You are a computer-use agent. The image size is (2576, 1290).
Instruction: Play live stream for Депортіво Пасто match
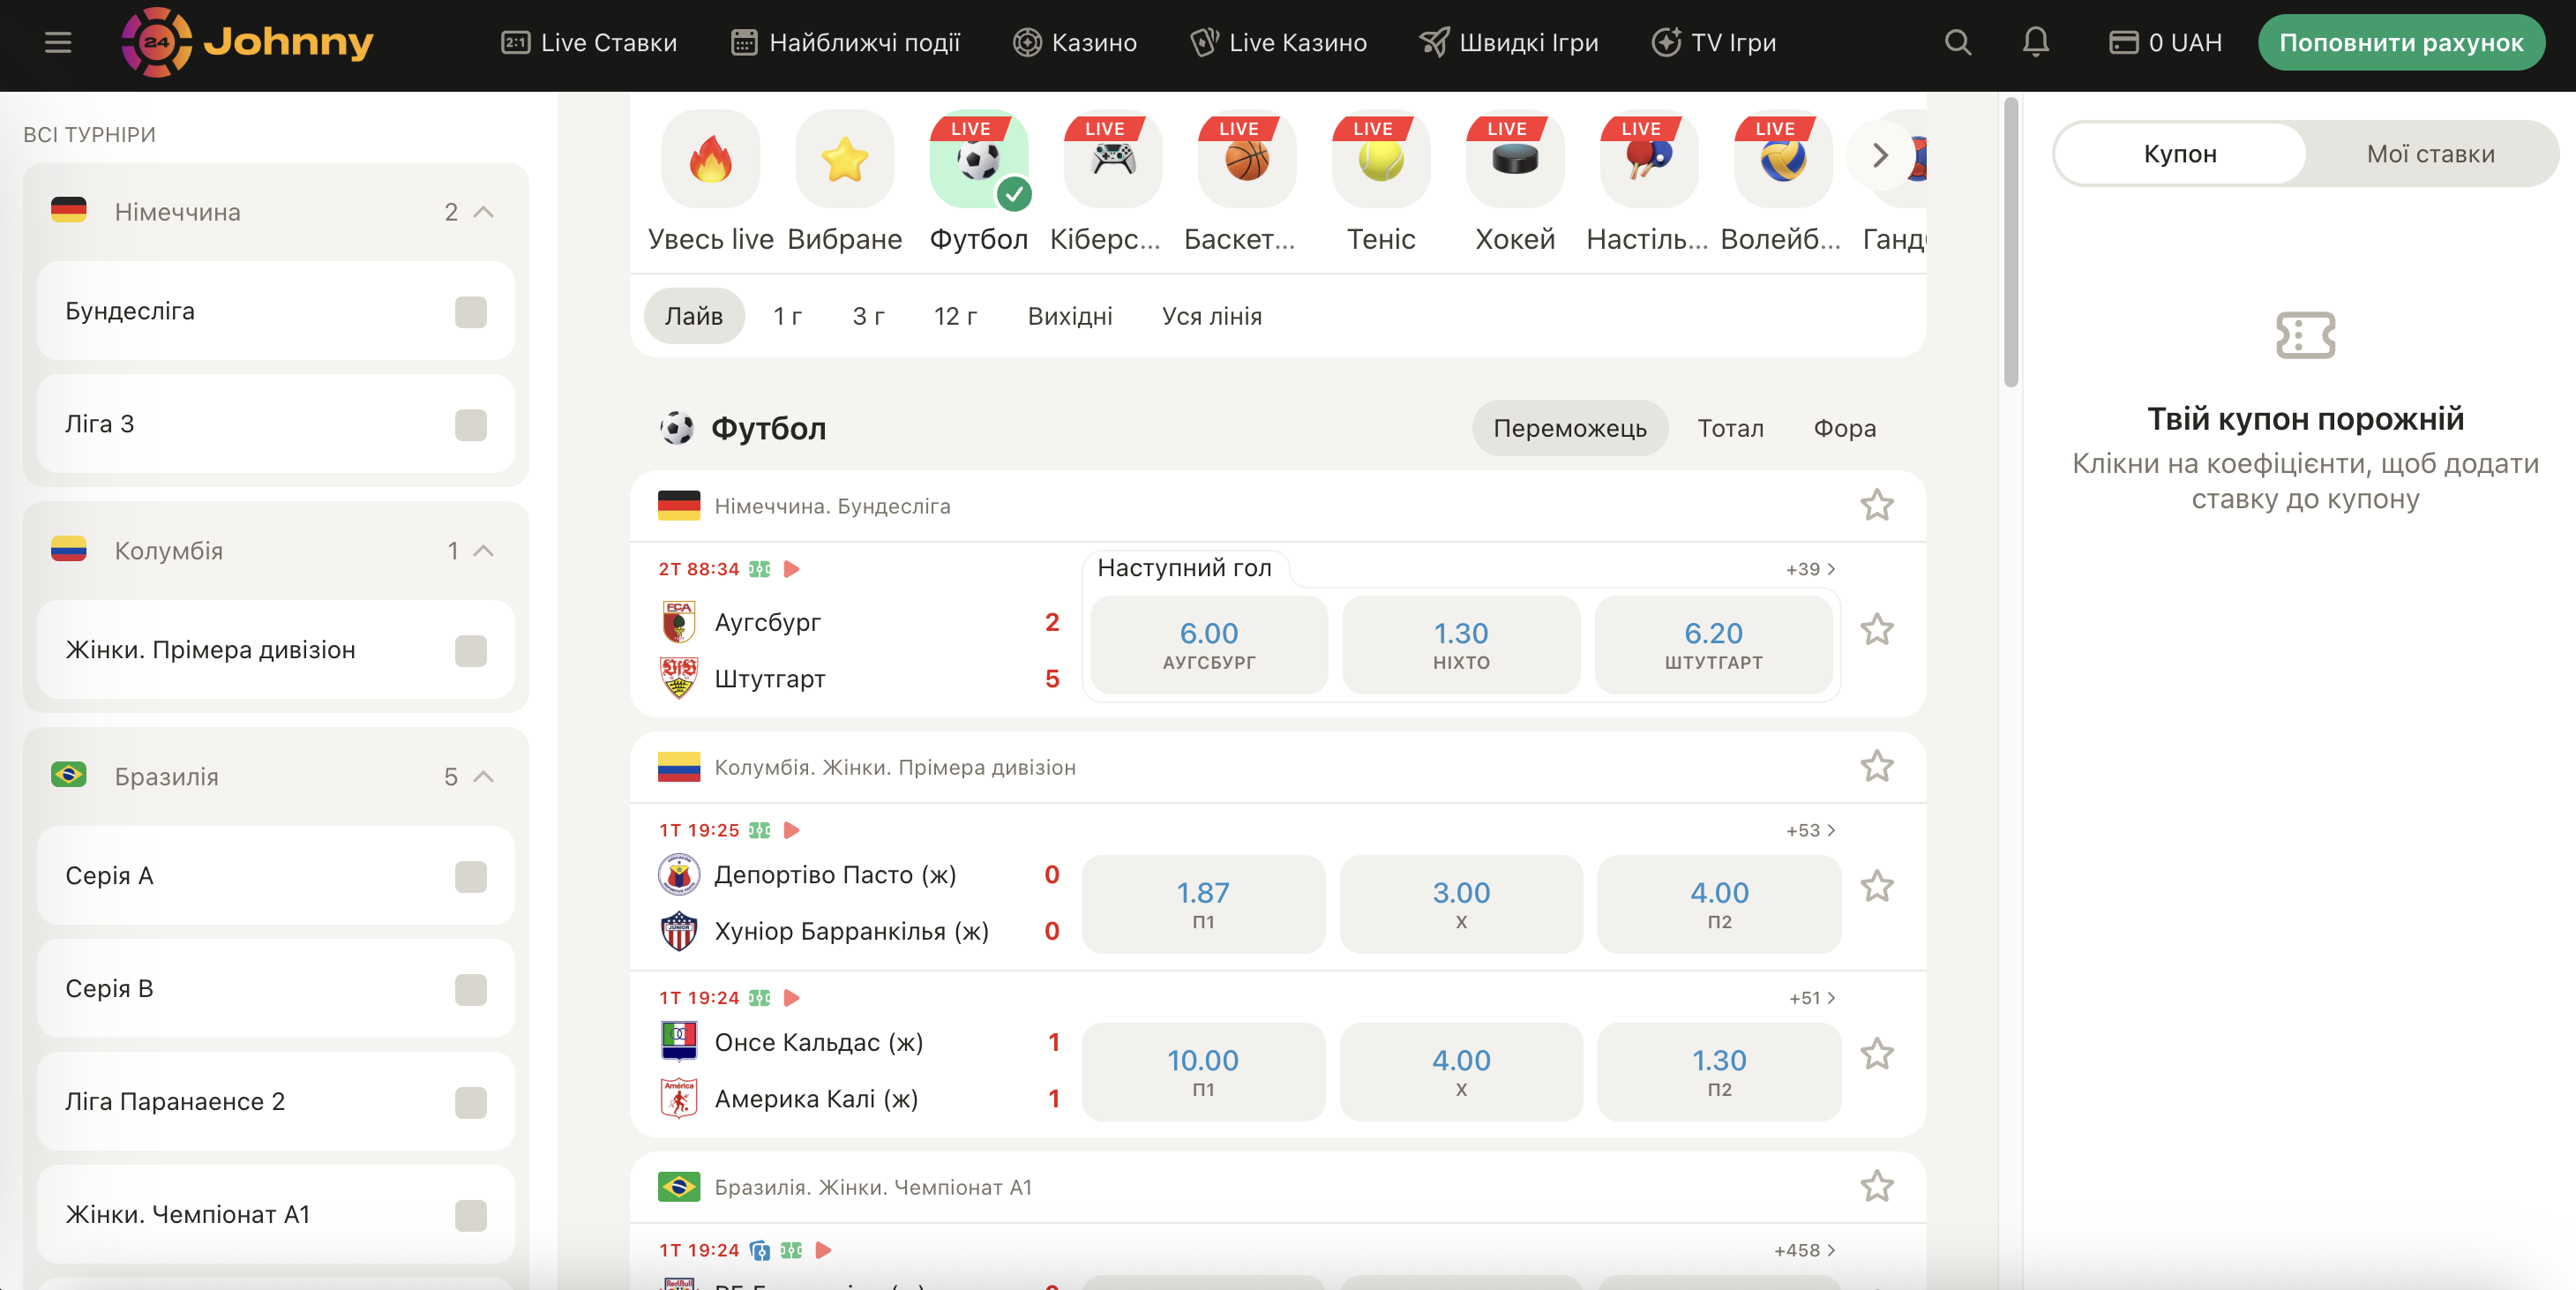click(791, 830)
